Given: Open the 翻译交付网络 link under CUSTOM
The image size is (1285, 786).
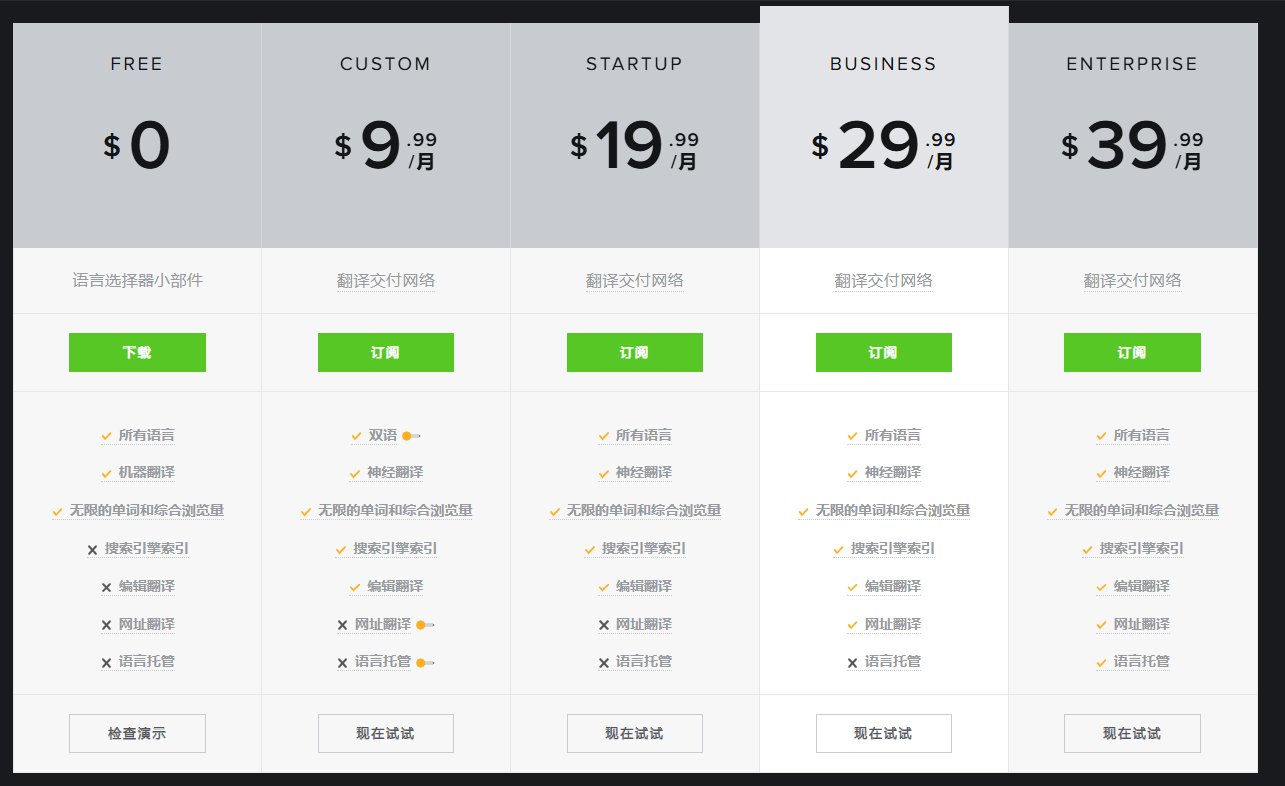Looking at the screenshot, I should (385, 281).
